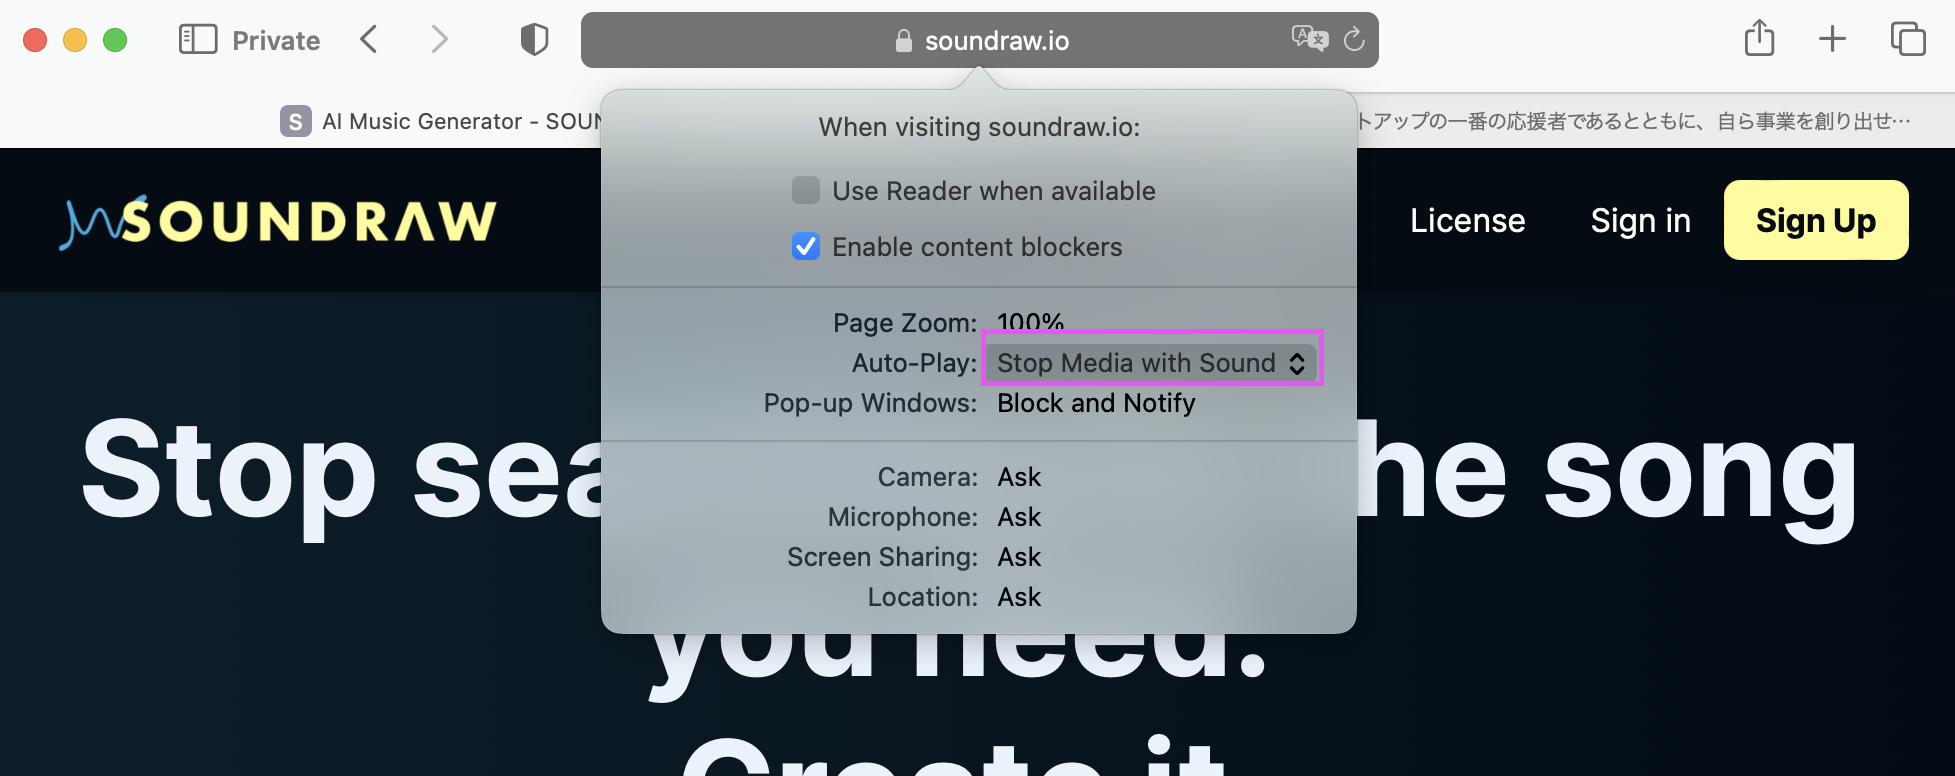The image size is (1955, 776).
Task: Click the sidebar toggle icon
Action: [x=197, y=40]
